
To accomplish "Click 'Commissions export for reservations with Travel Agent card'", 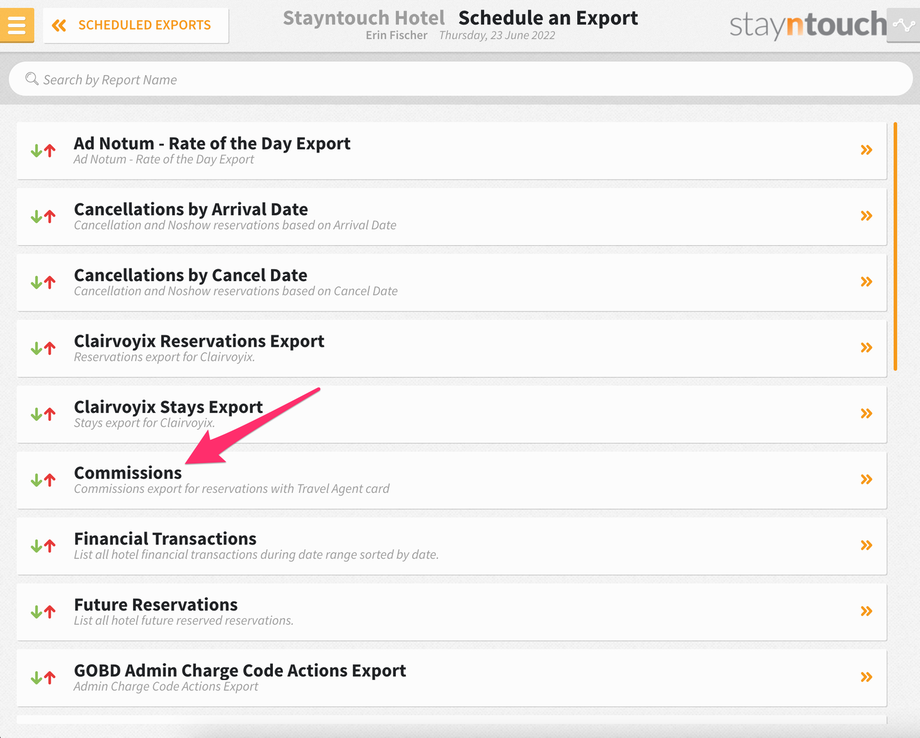I will [x=232, y=489].
